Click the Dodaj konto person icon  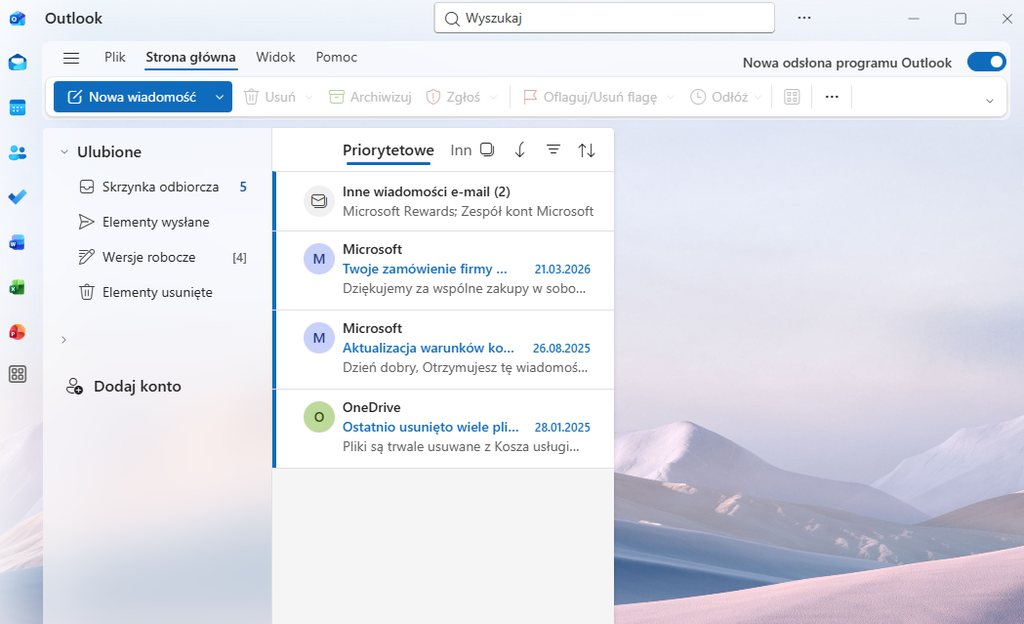[x=74, y=386]
